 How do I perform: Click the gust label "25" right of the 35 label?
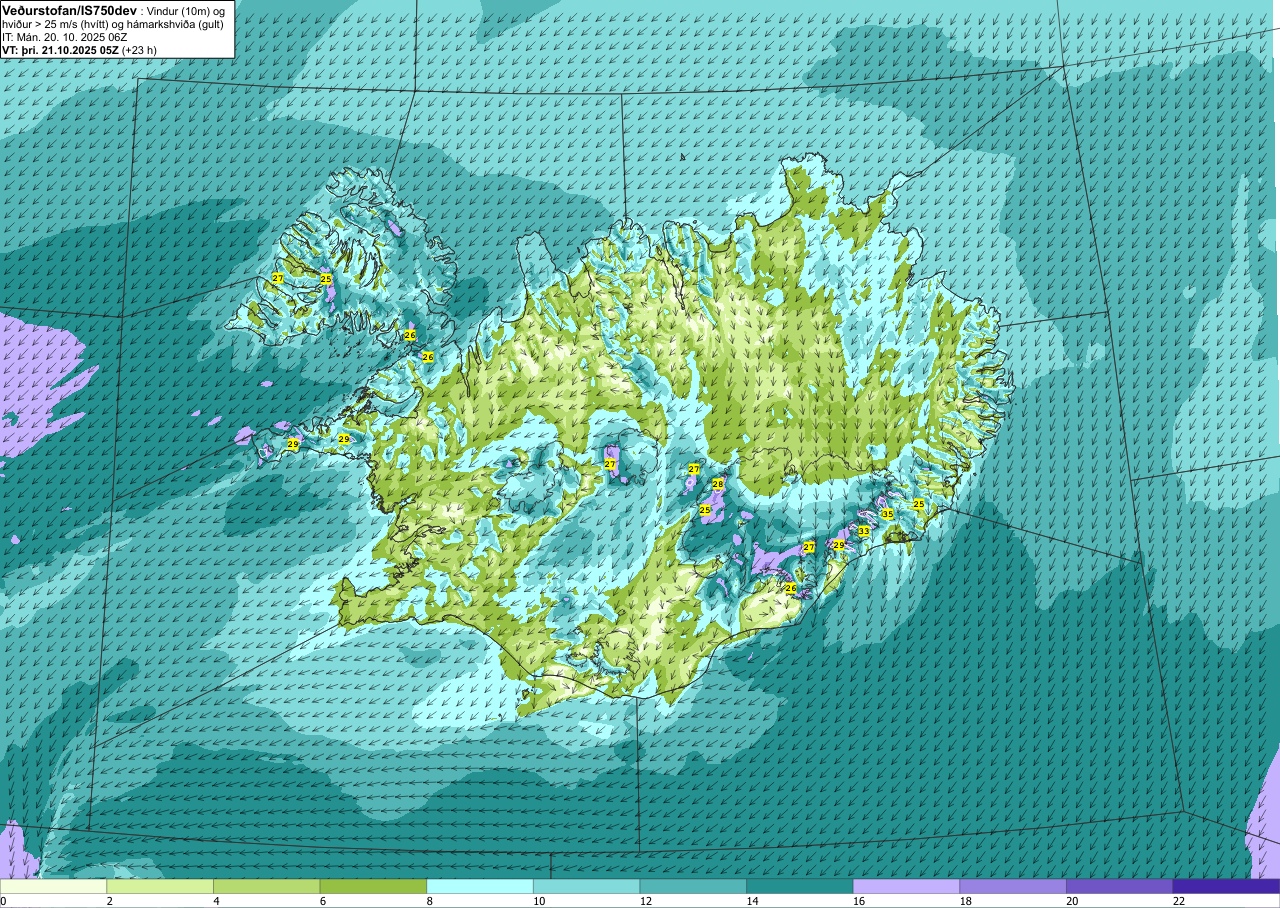[x=919, y=504]
